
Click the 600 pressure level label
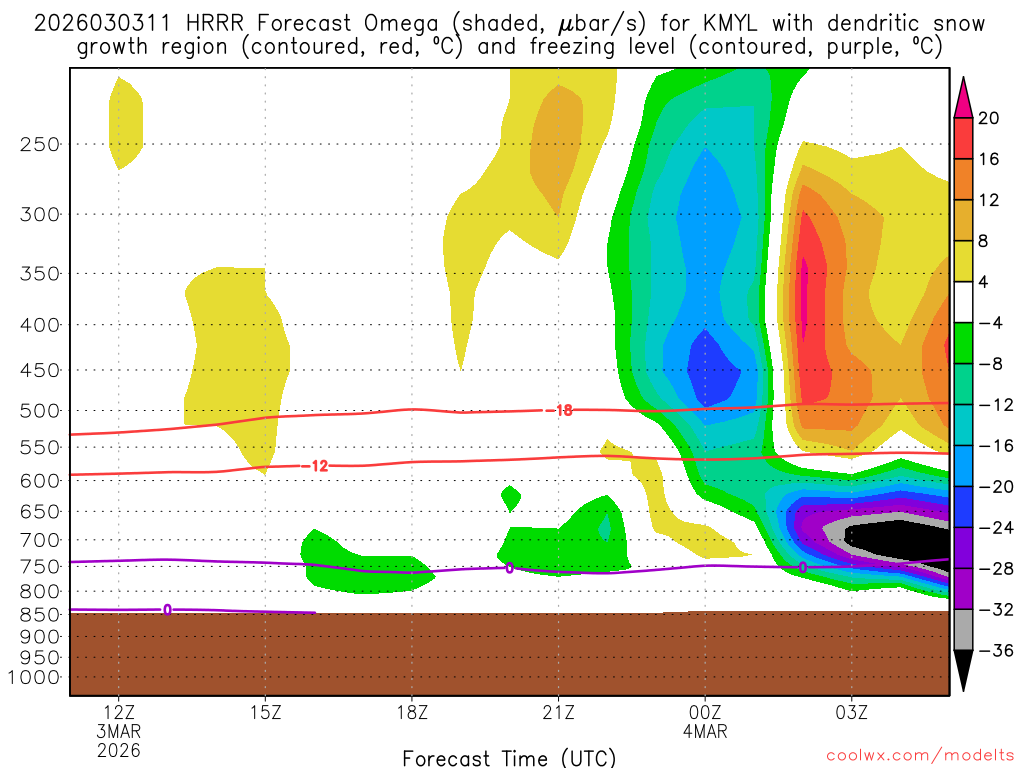pyautogui.click(x=39, y=481)
